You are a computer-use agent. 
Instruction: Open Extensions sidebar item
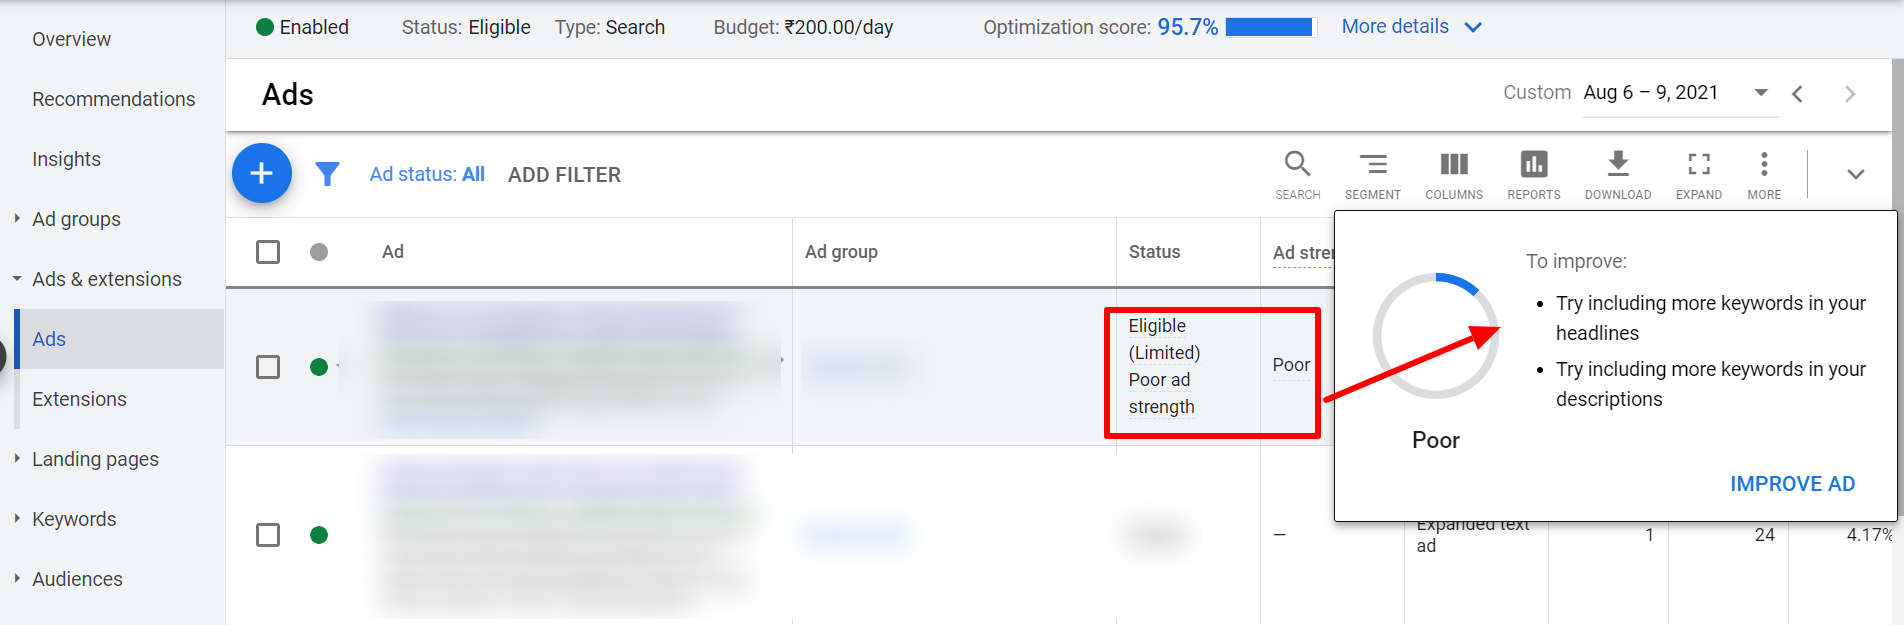tap(79, 399)
